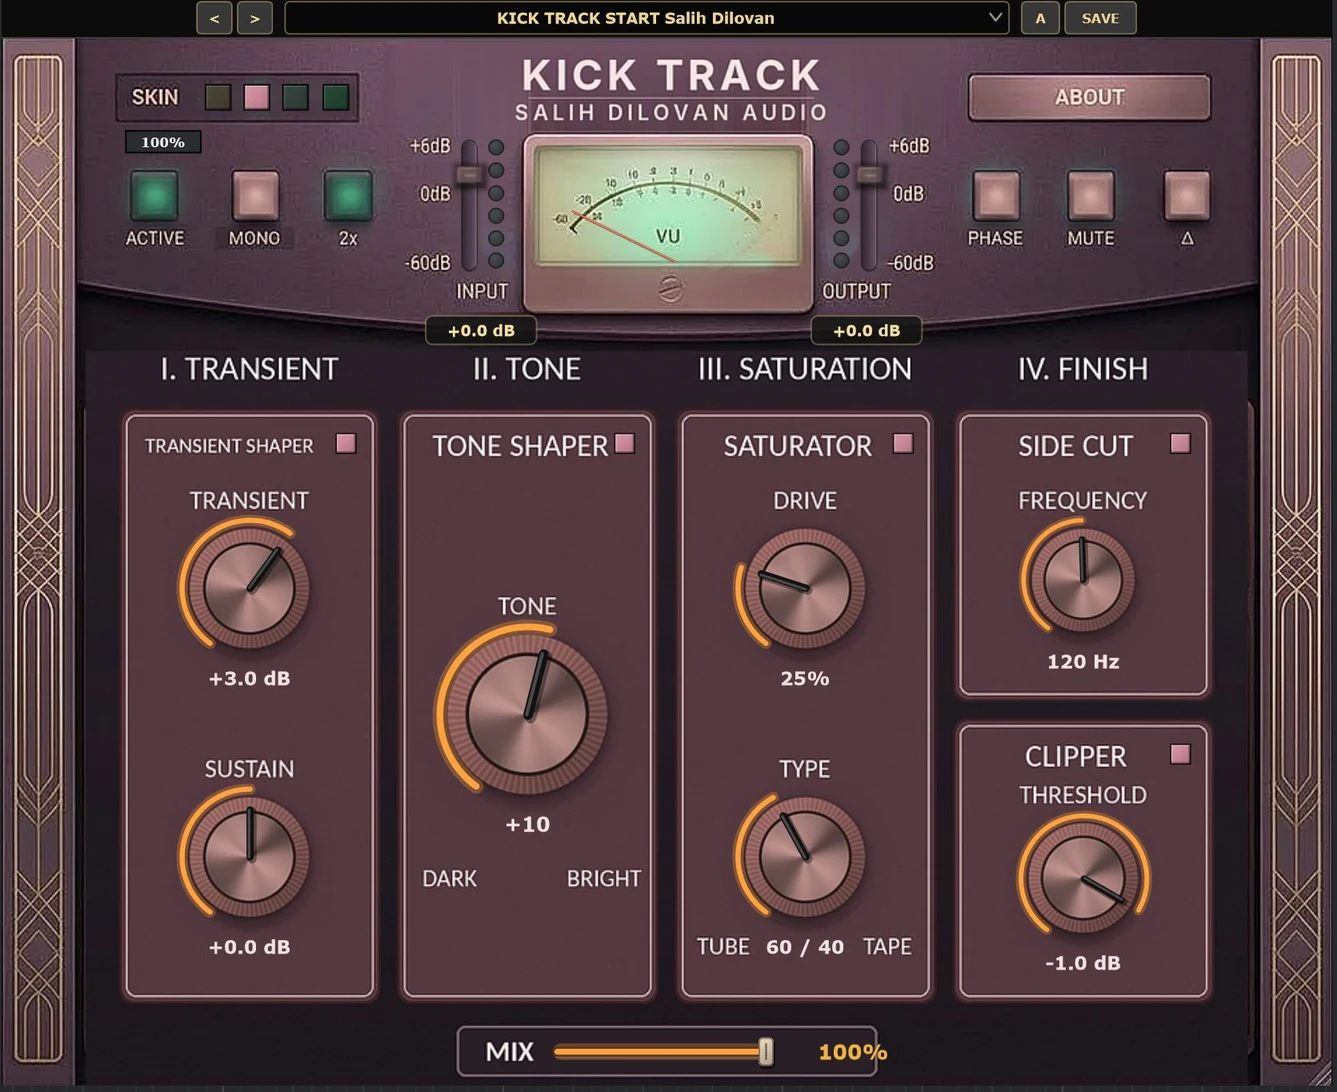The width and height of the screenshot is (1337, 1092).
Task: Click the TRANSIENT knob
Action: [x=248, y=588]
